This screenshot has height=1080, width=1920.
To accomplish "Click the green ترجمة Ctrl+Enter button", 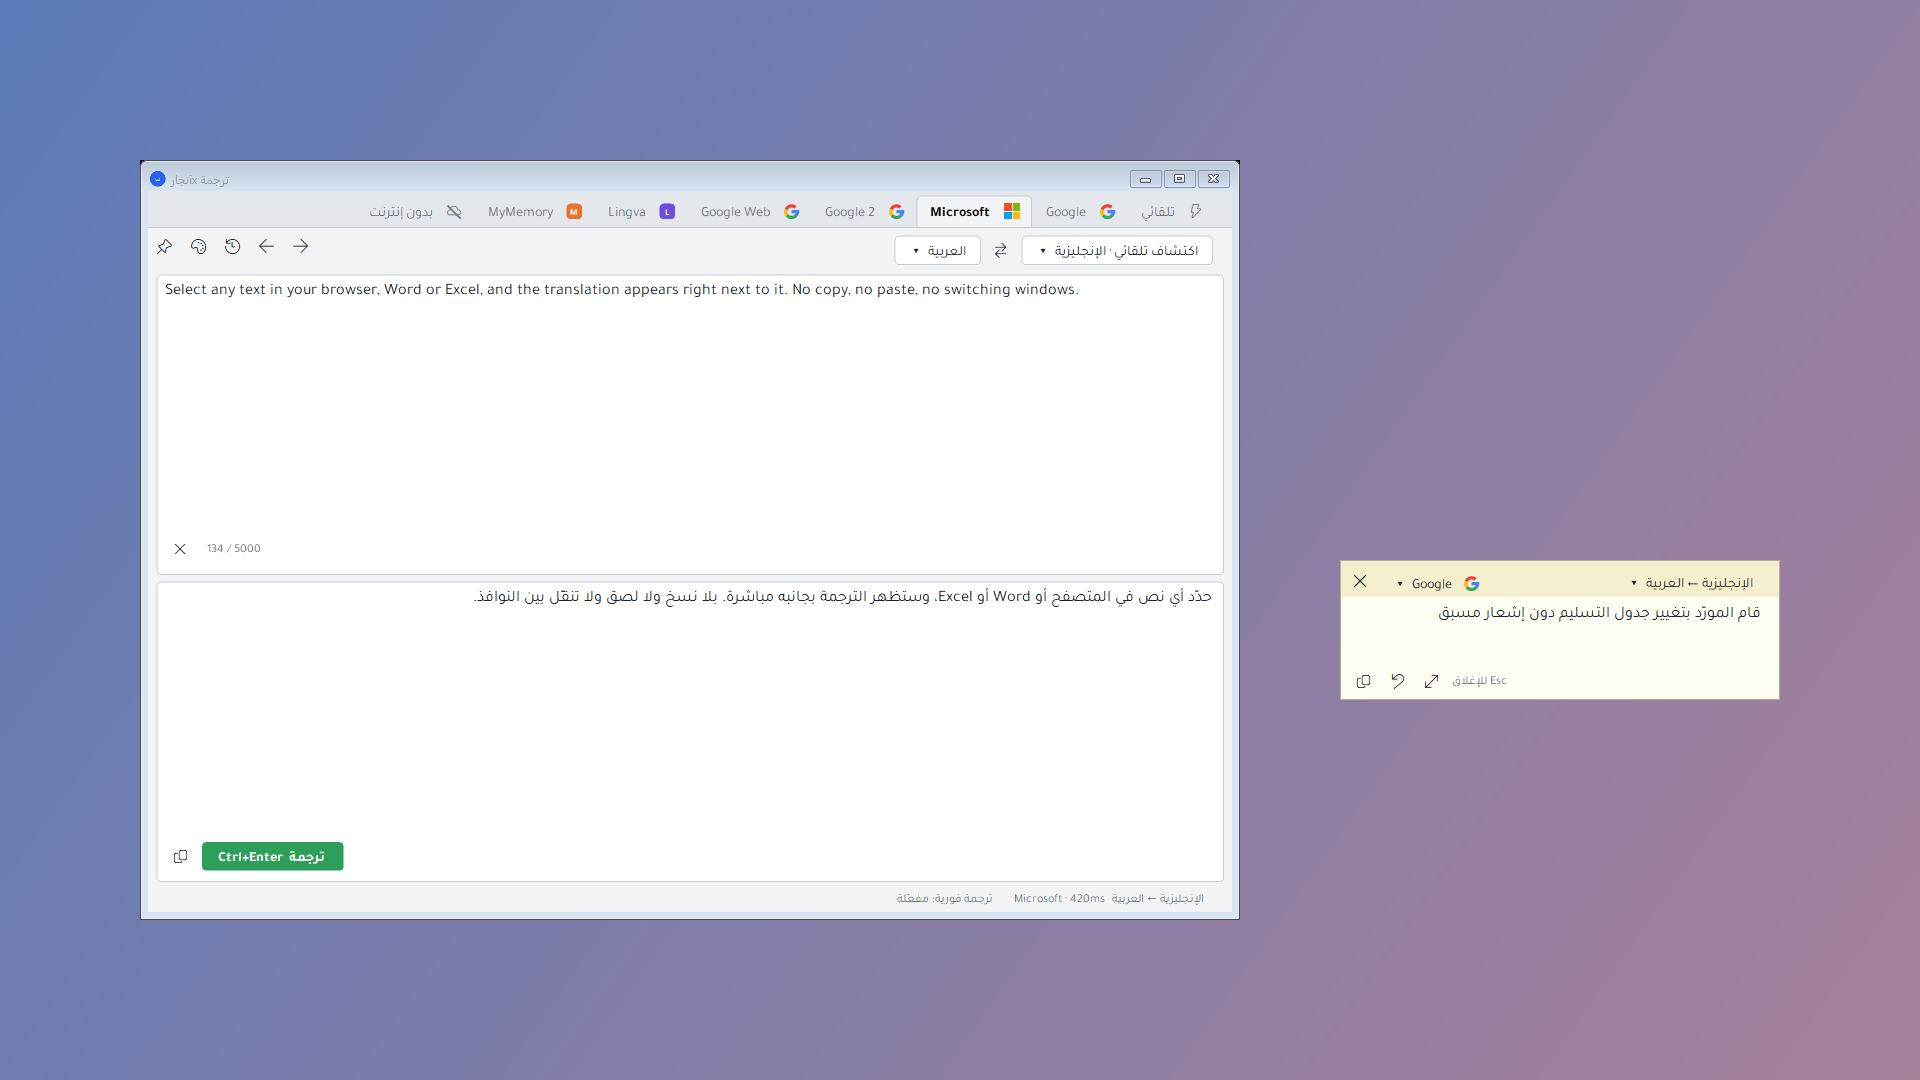I will 272,857.
